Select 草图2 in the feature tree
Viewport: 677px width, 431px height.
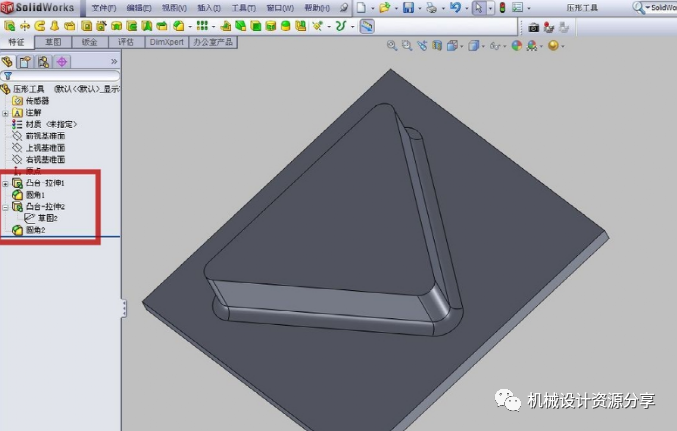tap(41, 218)
